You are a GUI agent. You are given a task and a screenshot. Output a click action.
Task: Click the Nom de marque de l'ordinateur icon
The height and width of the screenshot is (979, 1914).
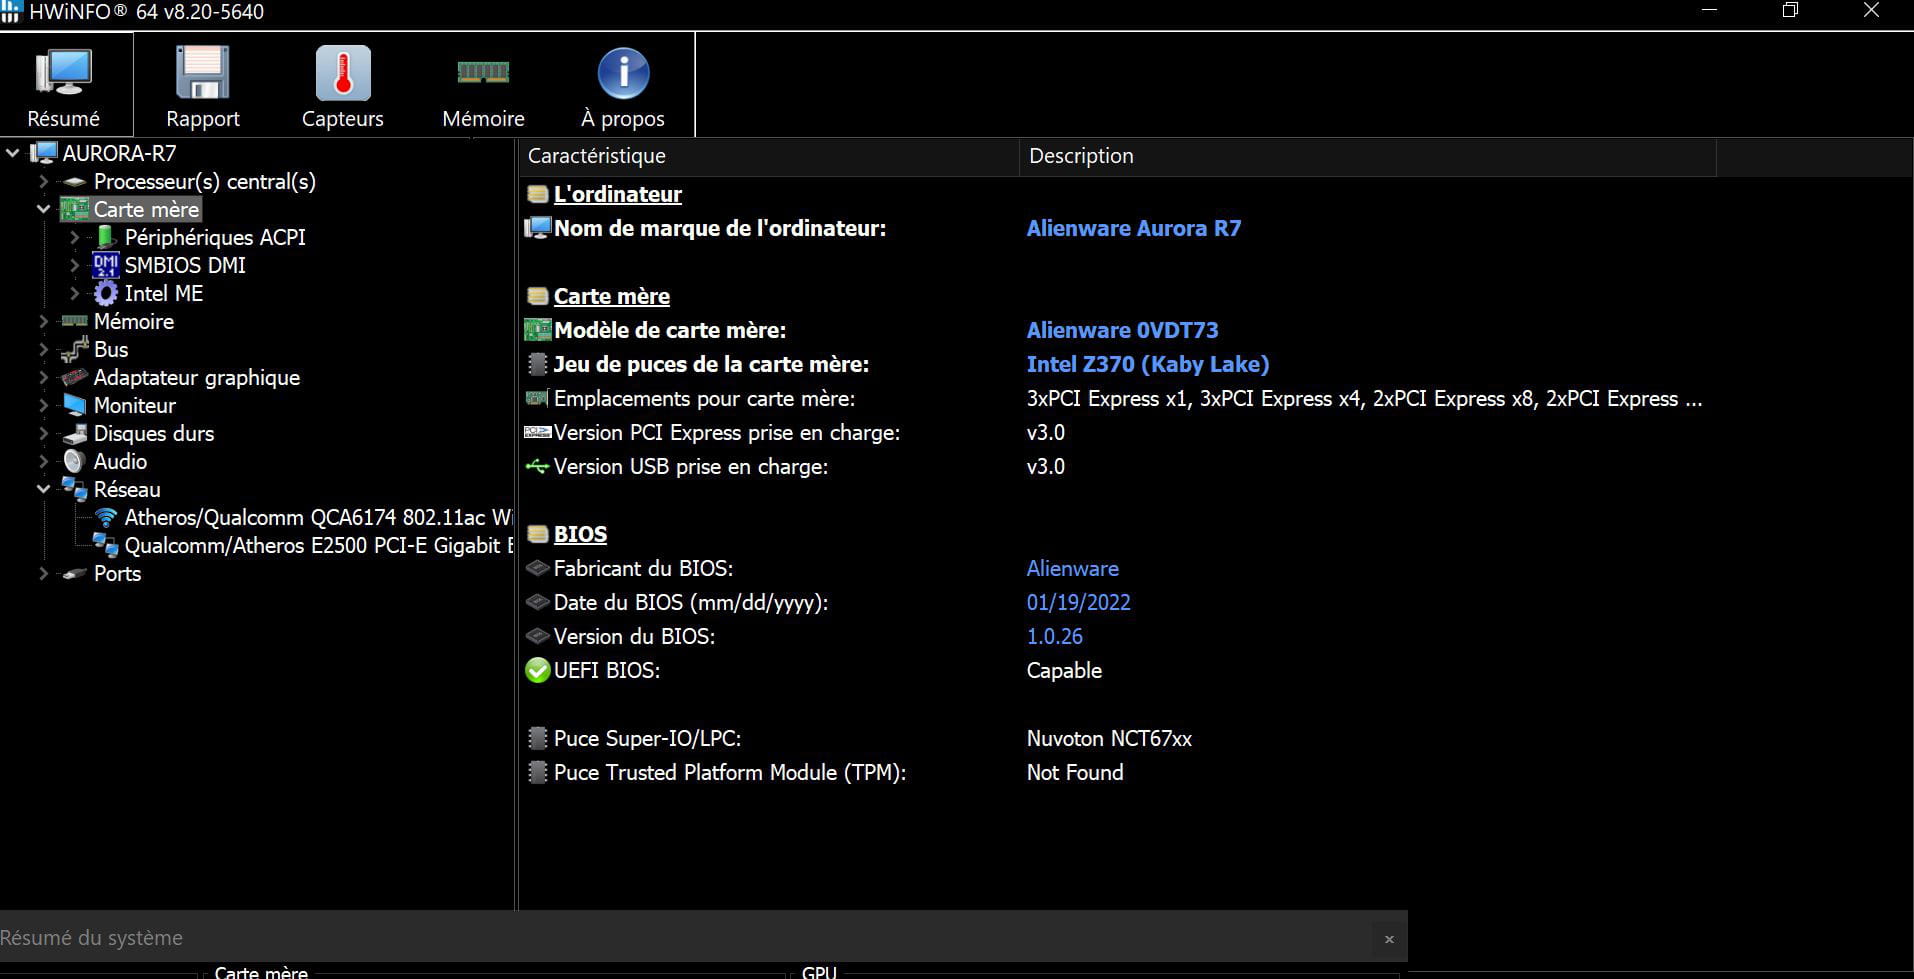coord(538,228)
